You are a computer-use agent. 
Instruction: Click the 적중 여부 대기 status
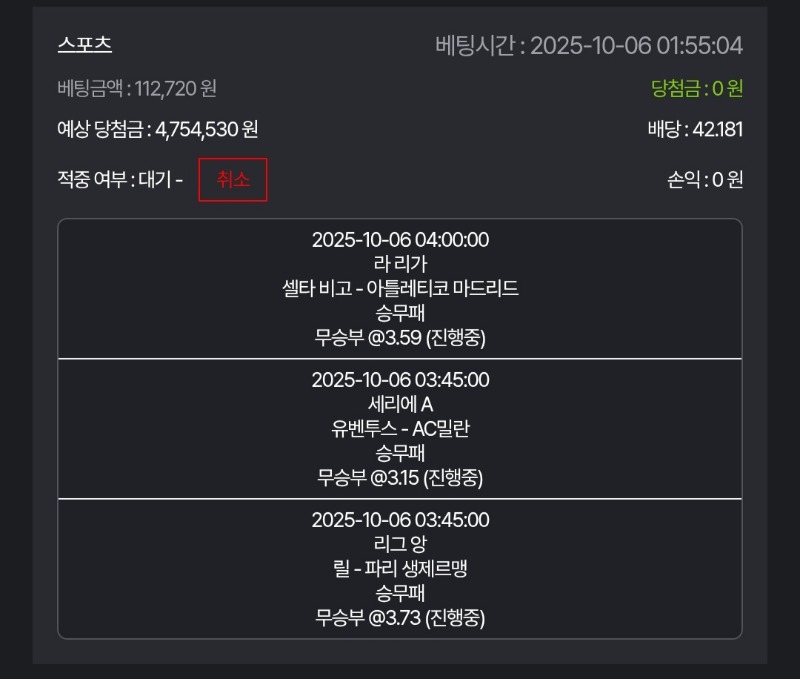(120, 180)
